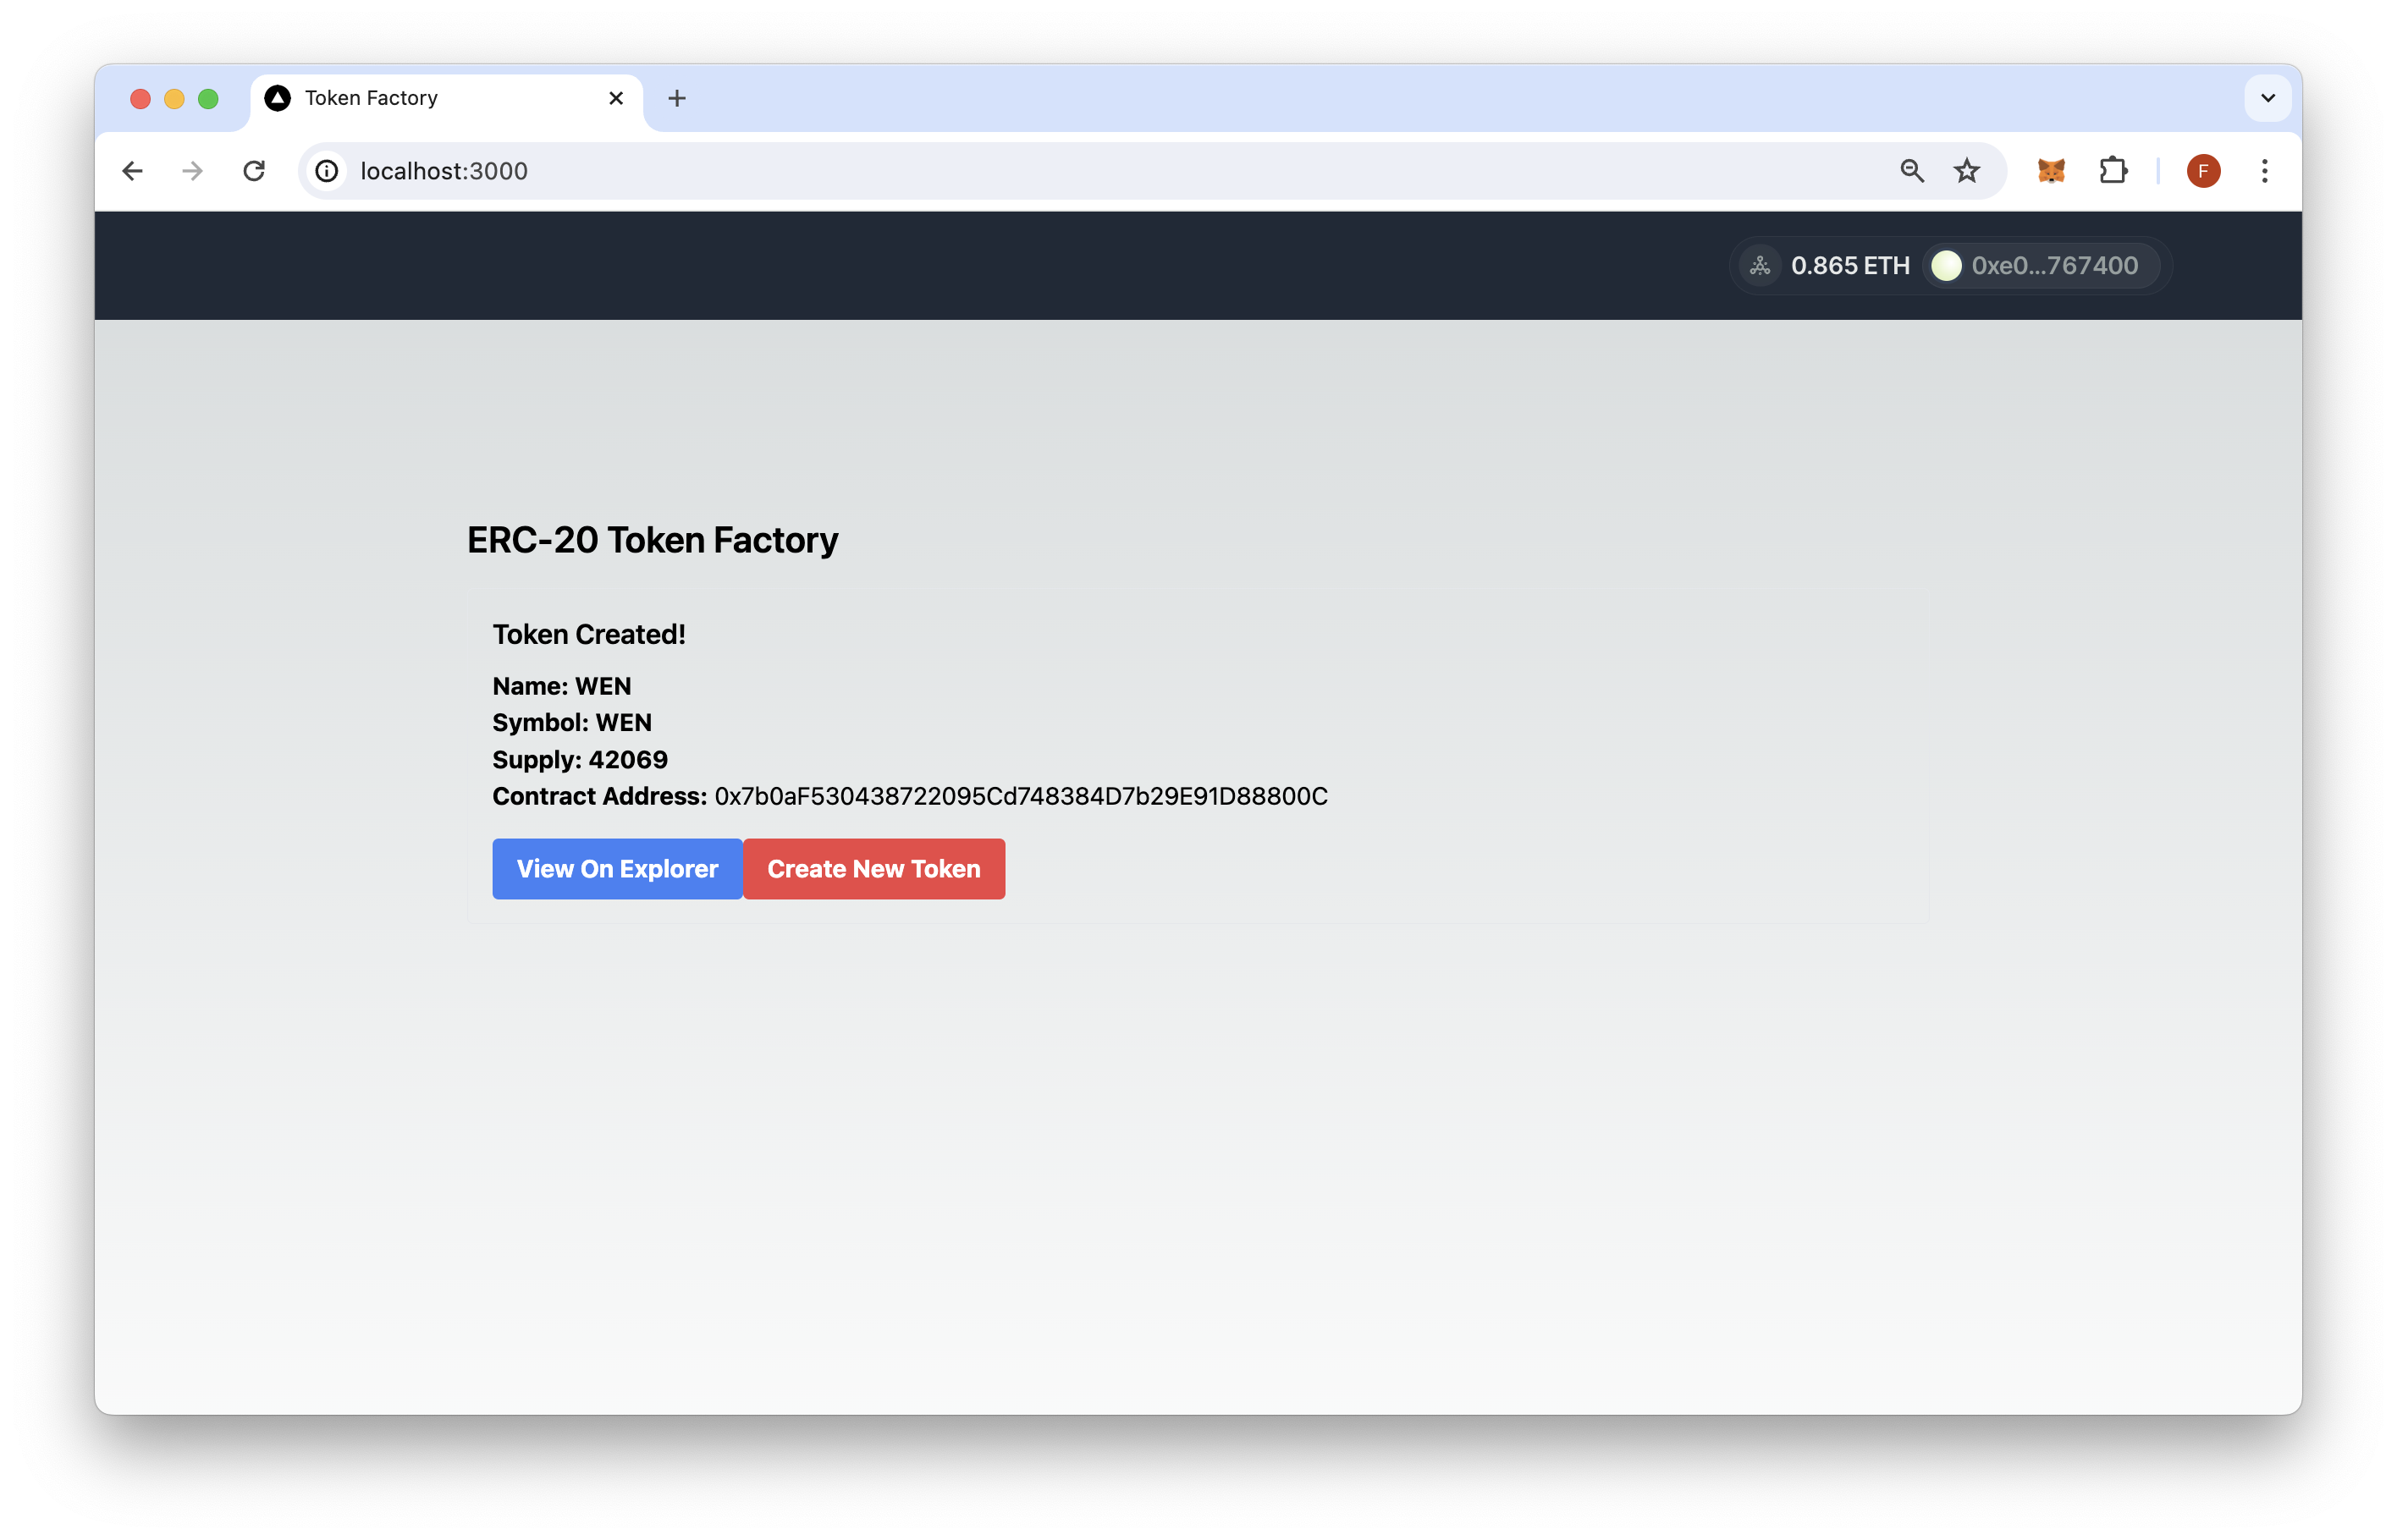Image resolution: width=2397 pixels, height=1540 pixels.
Task: Click the Create New Token button
Action: 874,869
